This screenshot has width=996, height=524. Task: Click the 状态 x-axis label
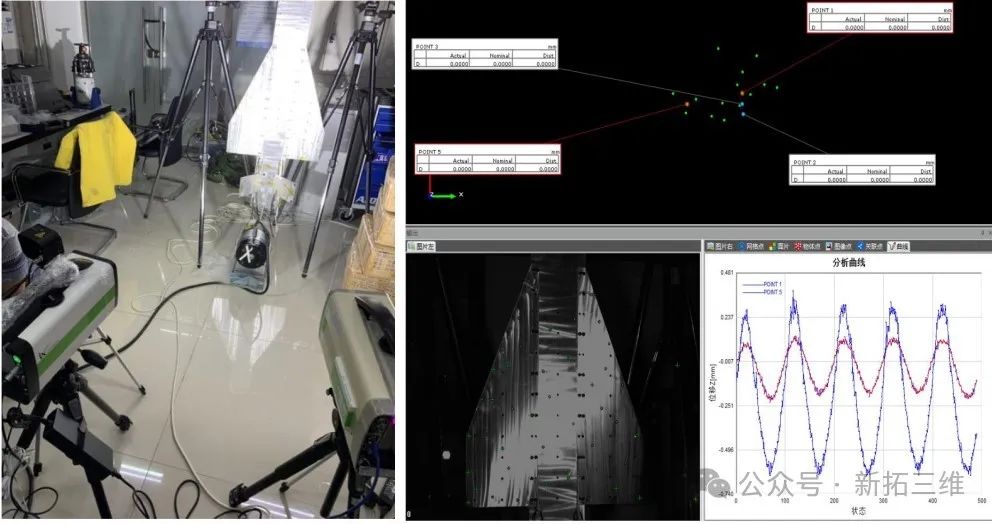point(858,511)
